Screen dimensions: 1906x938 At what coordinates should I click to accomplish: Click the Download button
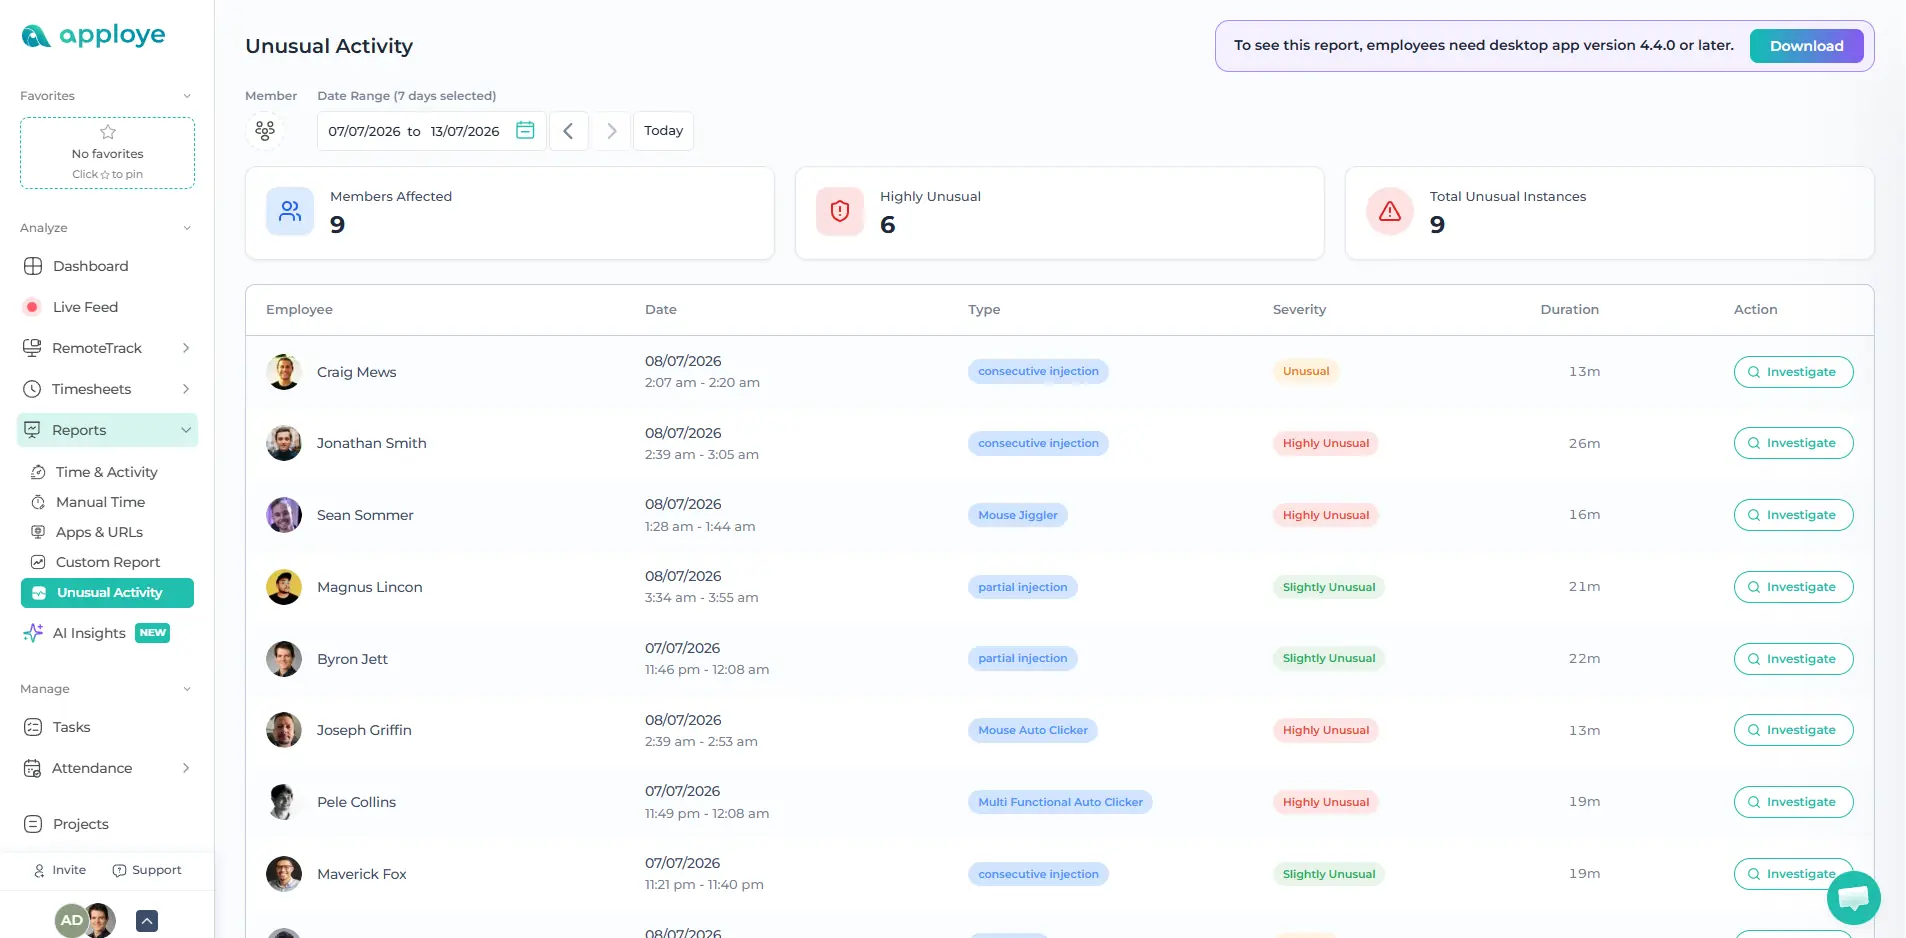tap(1806, 46)
